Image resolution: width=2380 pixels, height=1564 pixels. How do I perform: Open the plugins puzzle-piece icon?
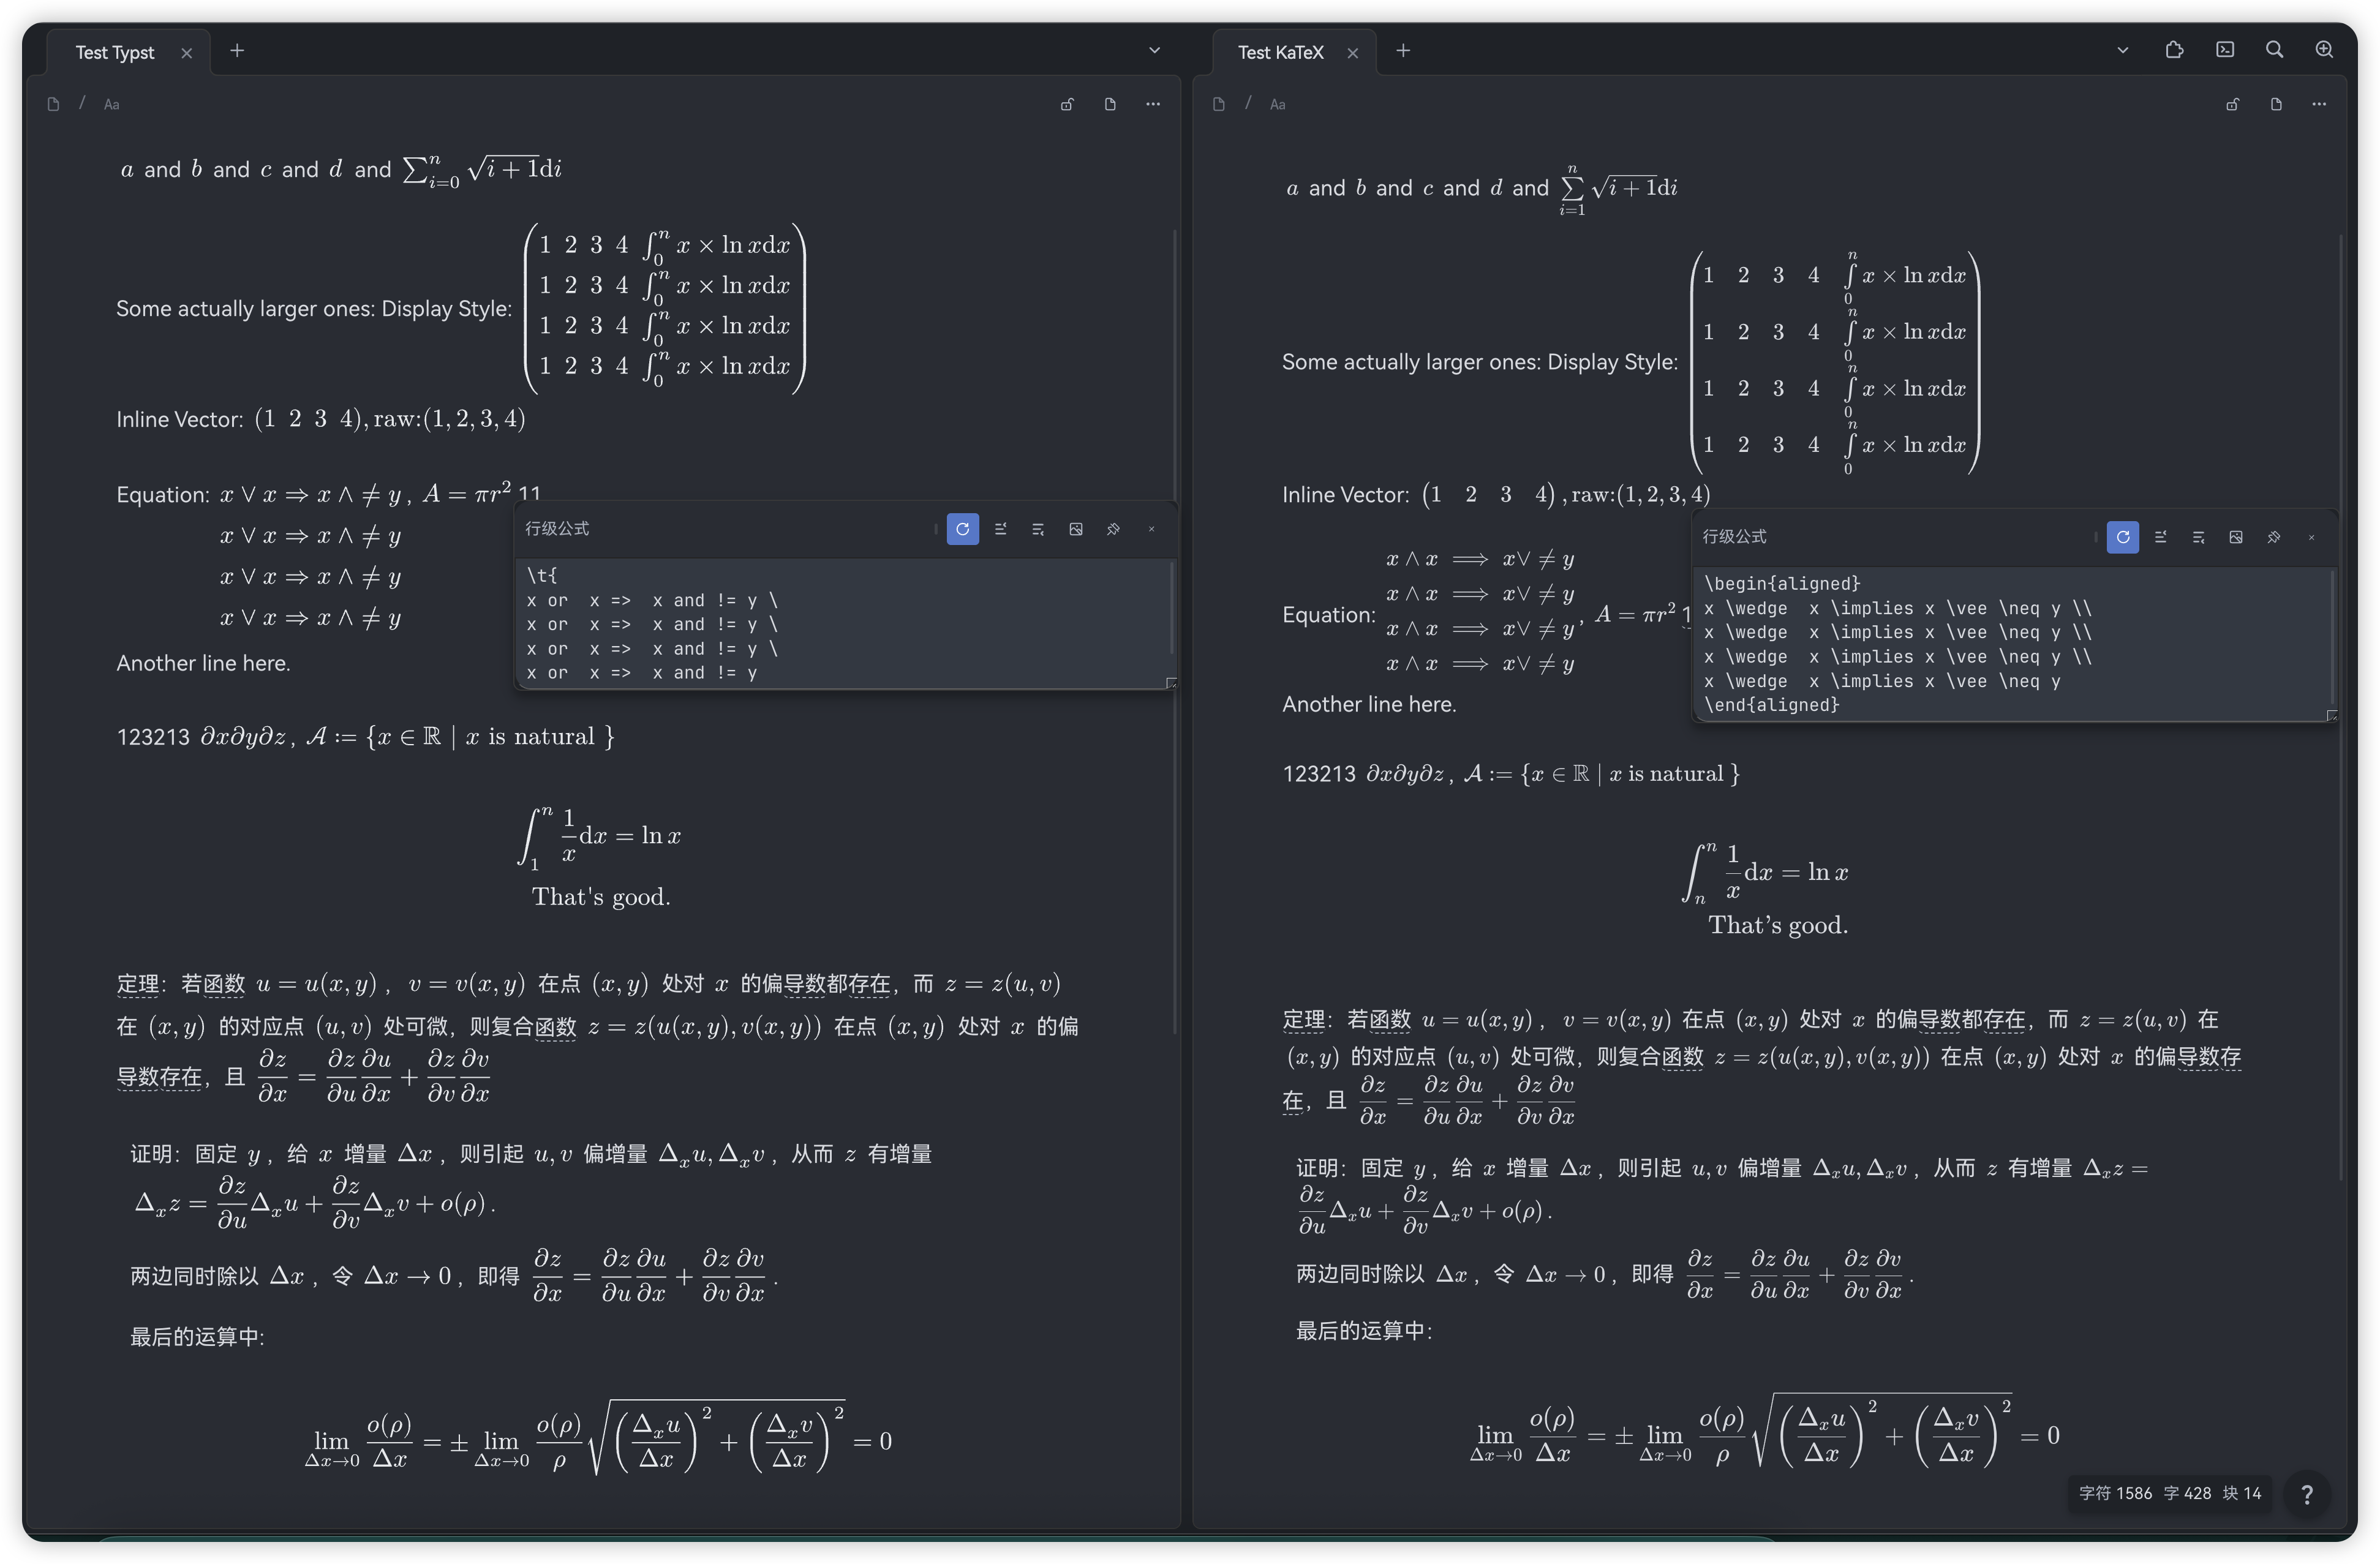click(2174, 50)
